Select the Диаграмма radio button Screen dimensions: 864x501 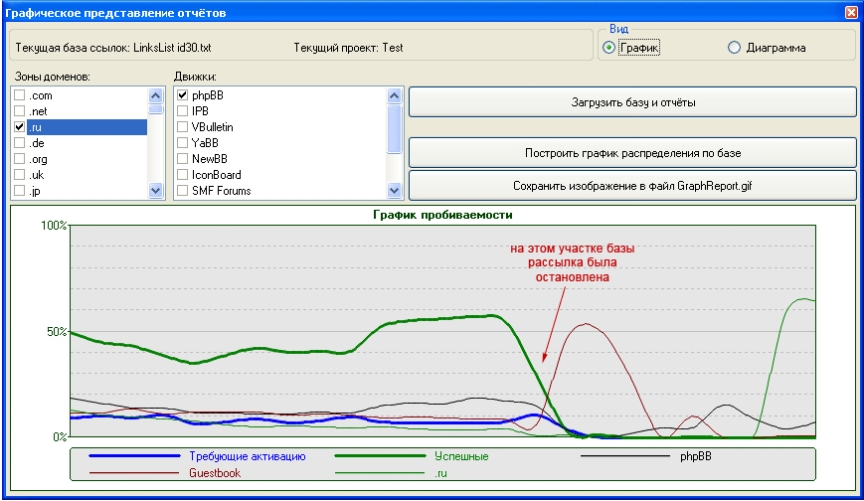coord(734,48)
